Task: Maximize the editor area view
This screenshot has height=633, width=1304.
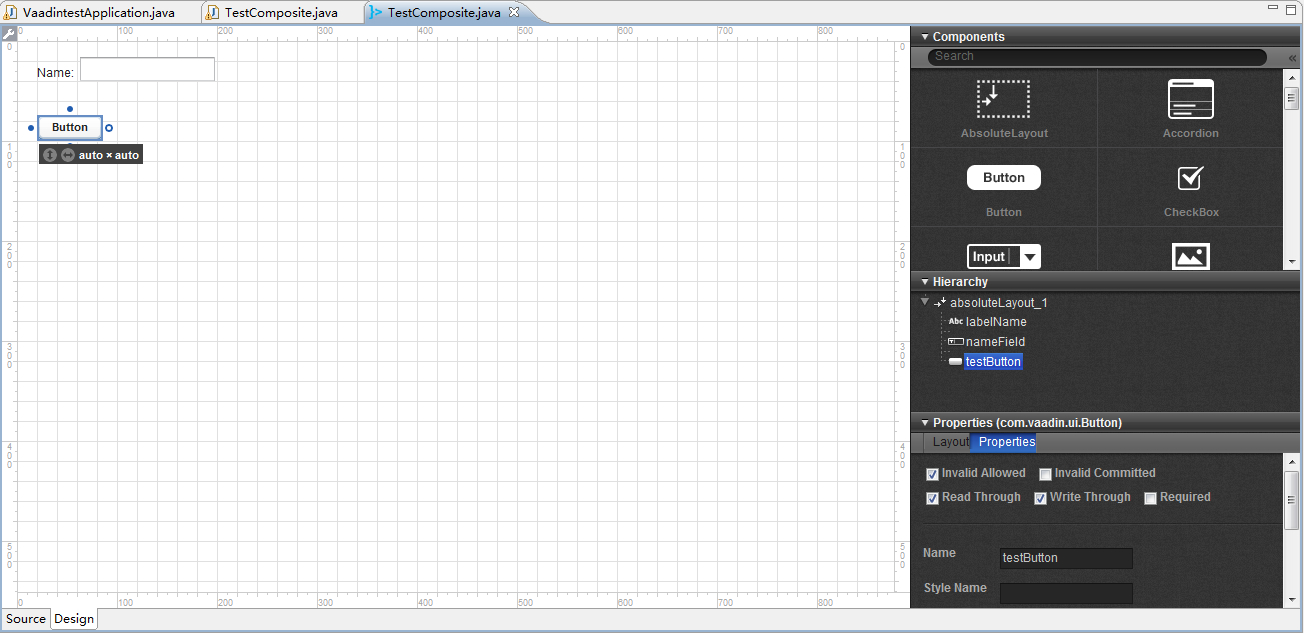Action: click(x=1291, y=8)
